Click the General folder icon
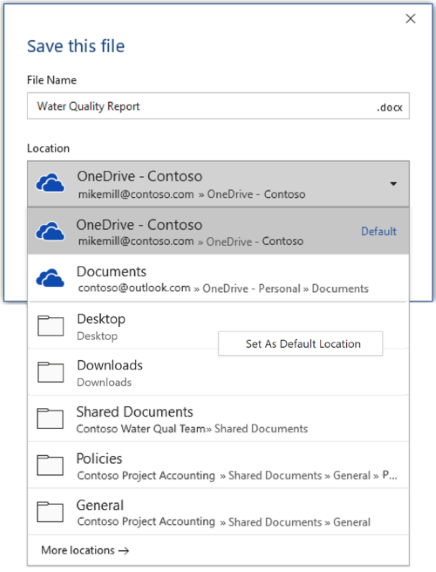The height and width of the screenshot is (572, 436). 50,512
